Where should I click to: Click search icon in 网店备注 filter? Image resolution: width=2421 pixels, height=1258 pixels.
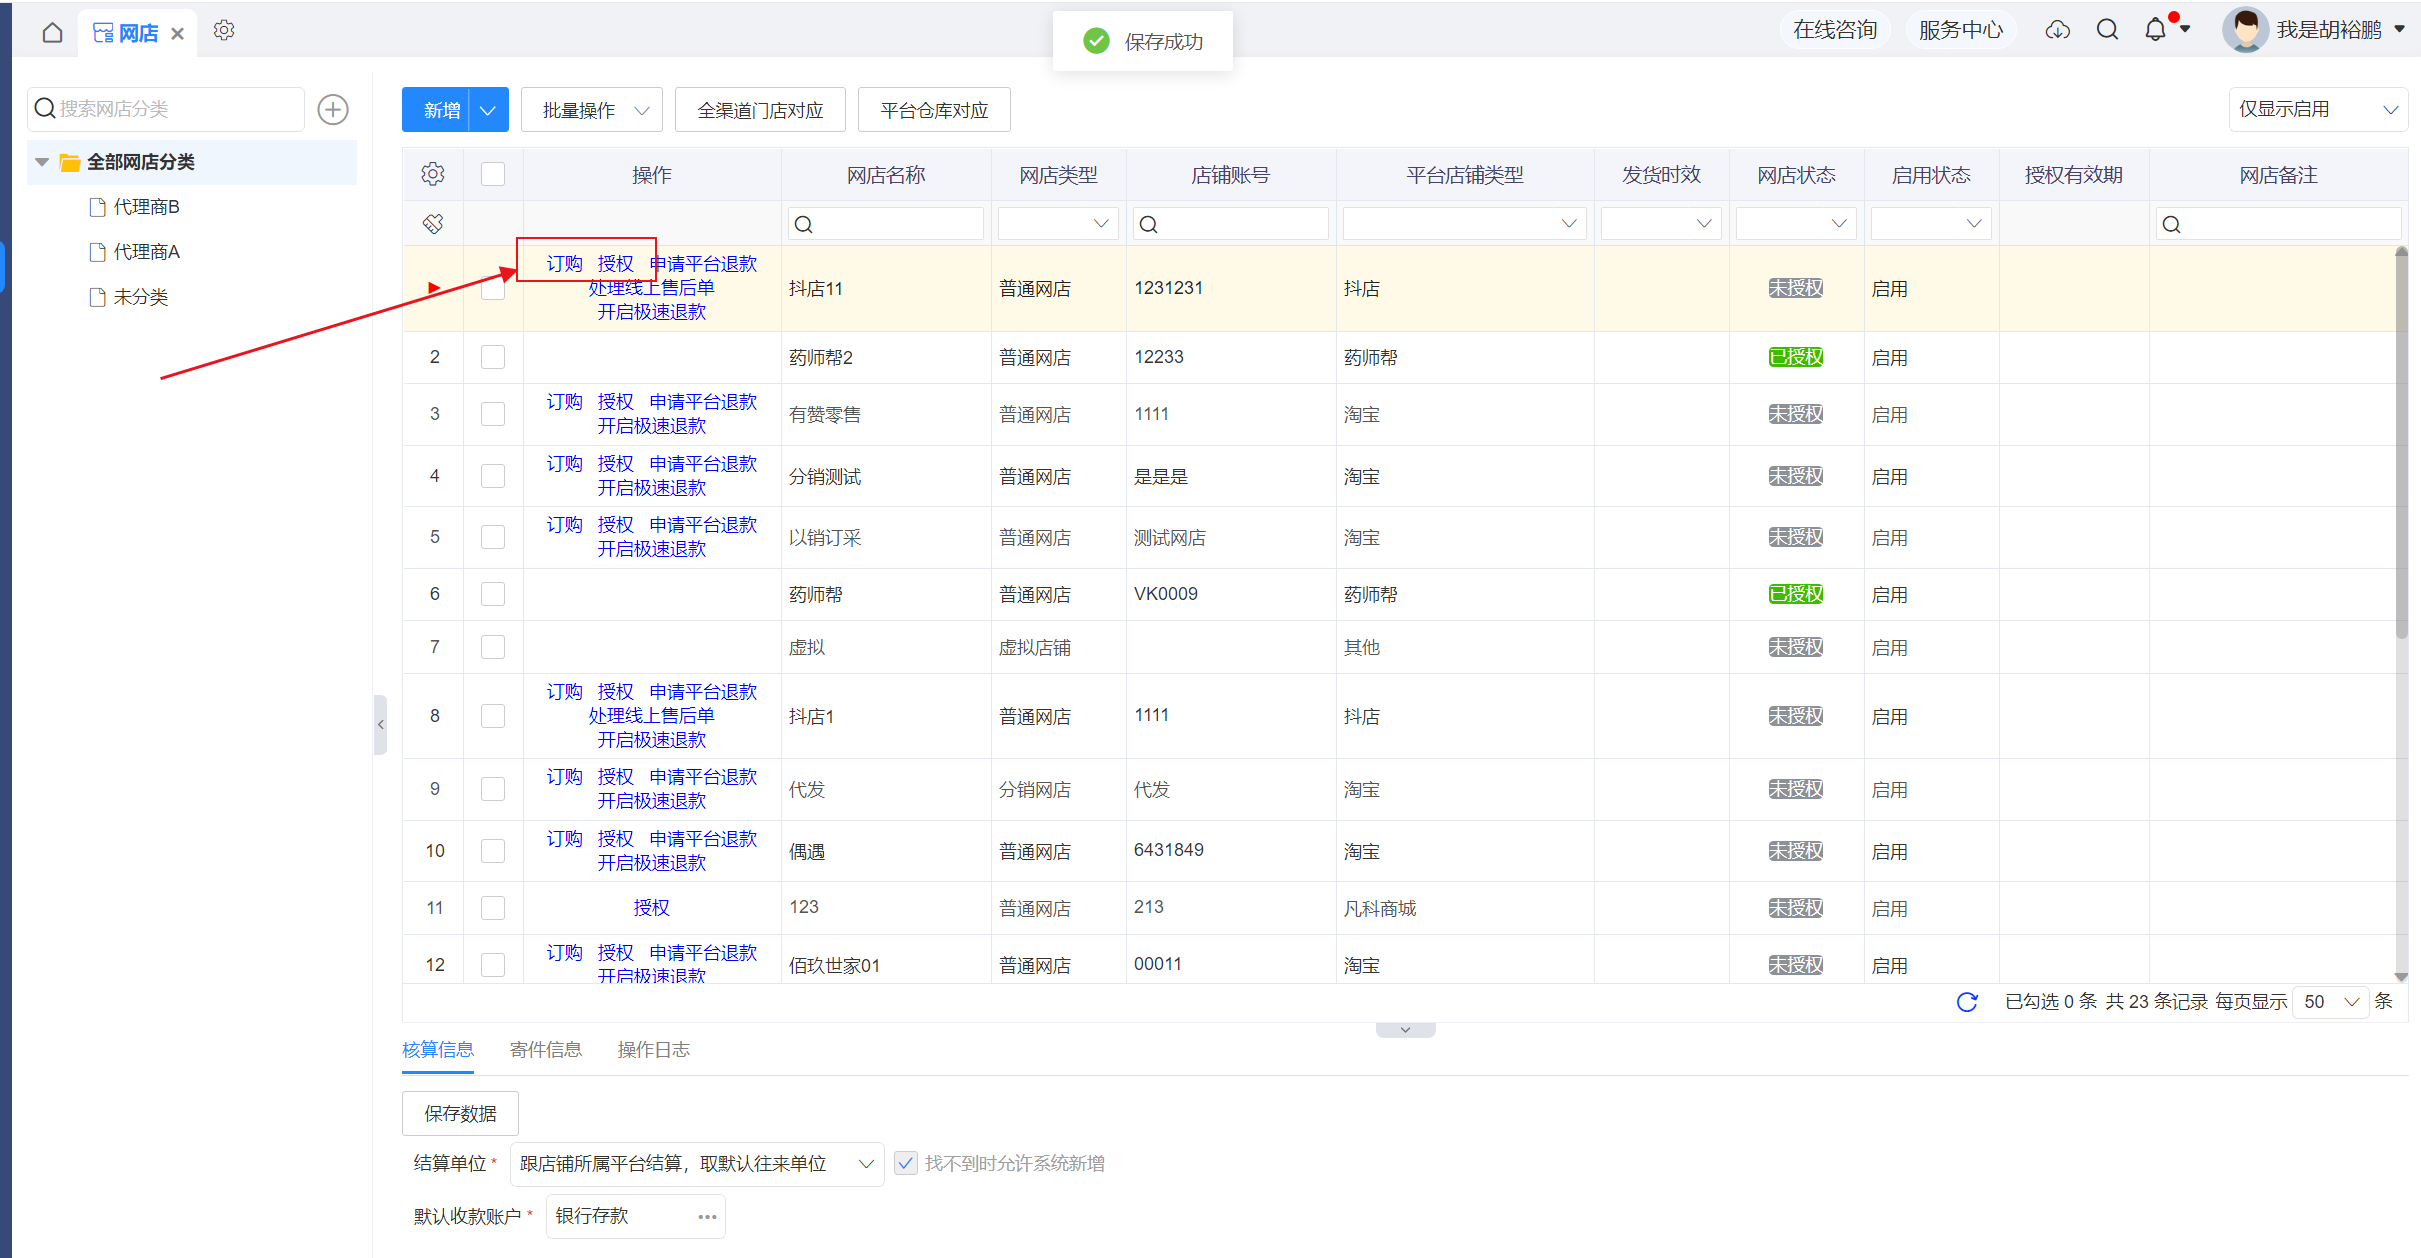click(x=2172, y=224)
